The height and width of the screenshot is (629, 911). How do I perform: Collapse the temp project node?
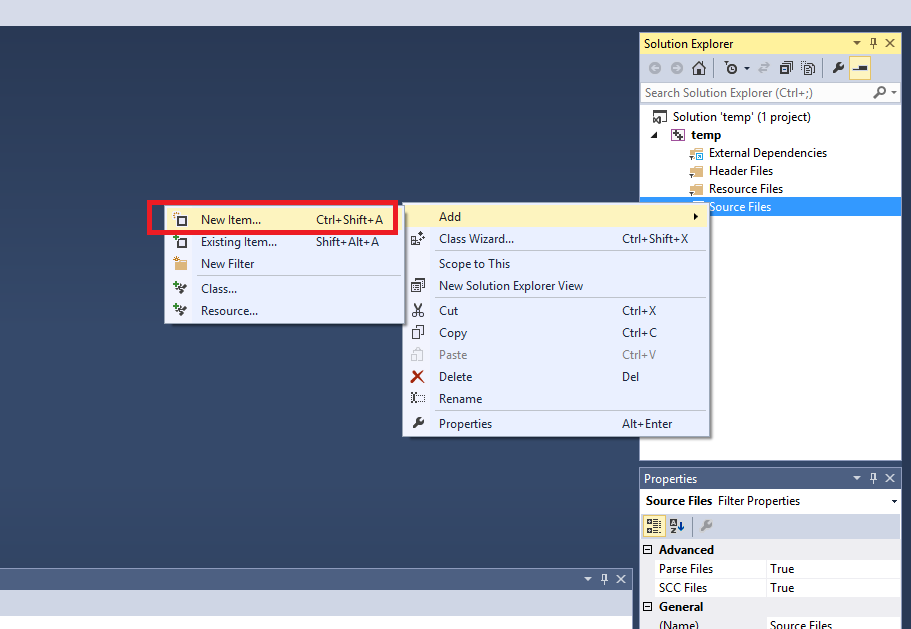pos(655,135)
